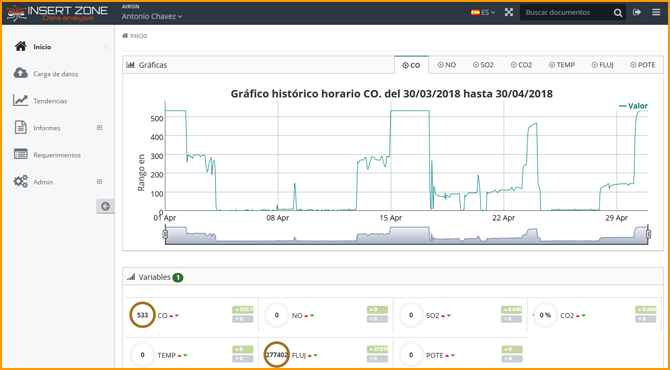670x370 pixels.
Task: Toggle the Valor series in chart legend
Action: (x=634, y=106)
